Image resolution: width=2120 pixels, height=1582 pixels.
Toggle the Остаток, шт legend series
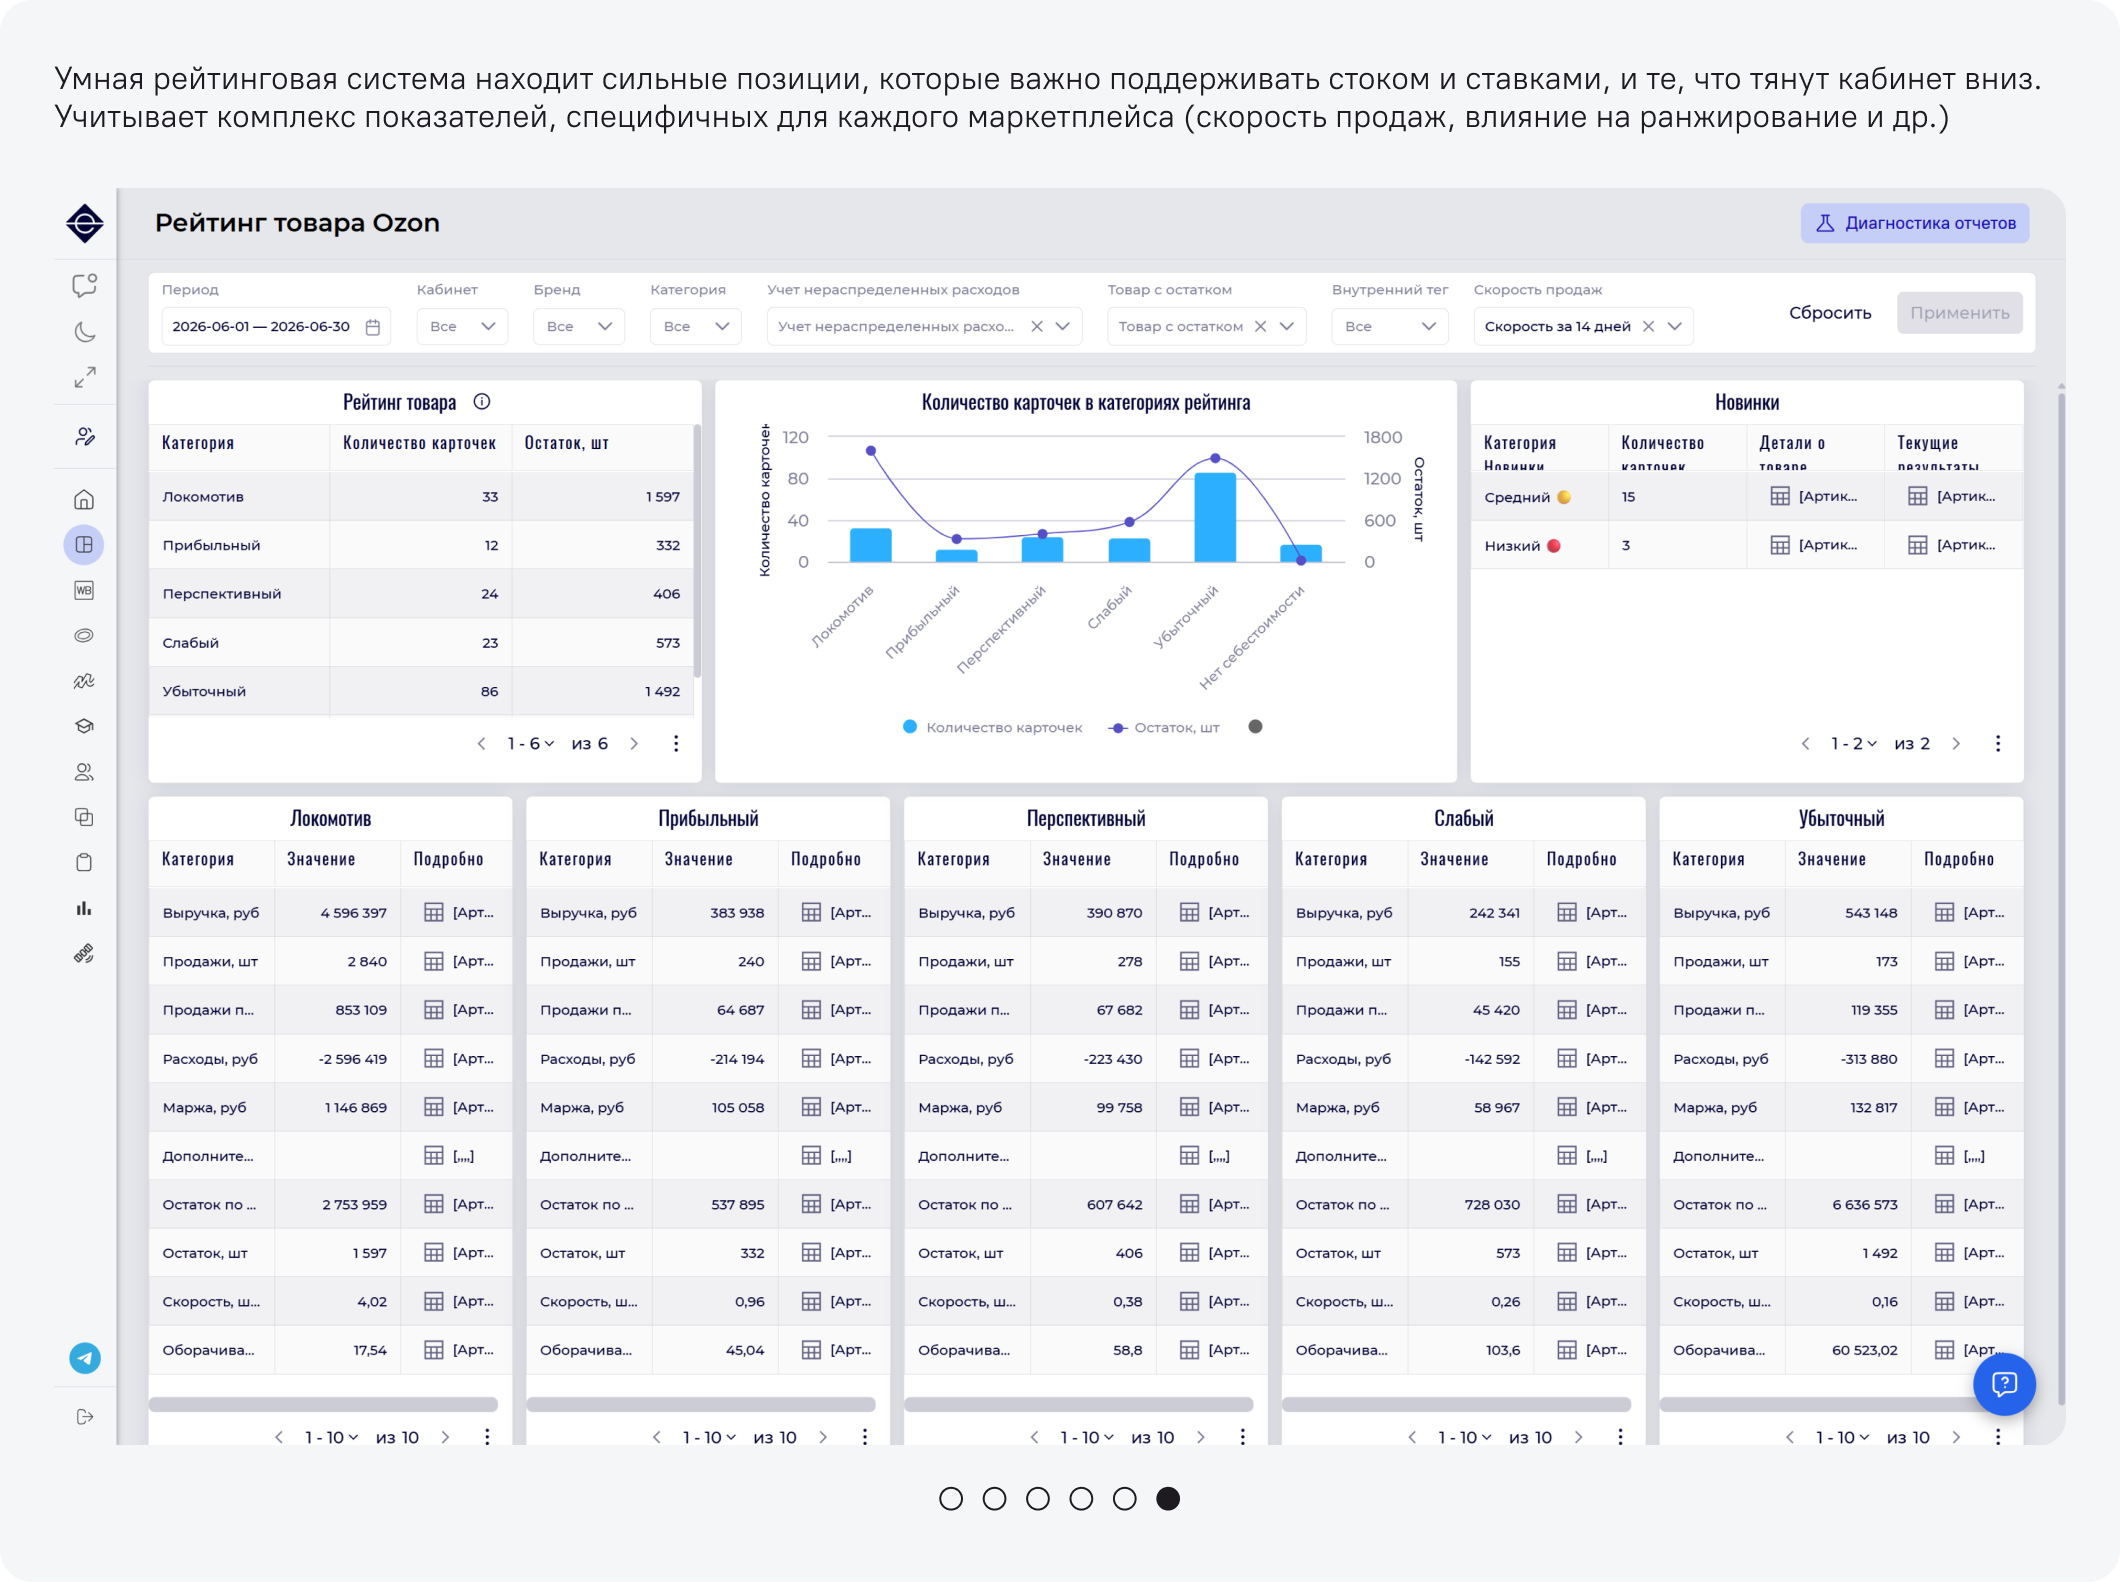click(x=1164, y=727)
